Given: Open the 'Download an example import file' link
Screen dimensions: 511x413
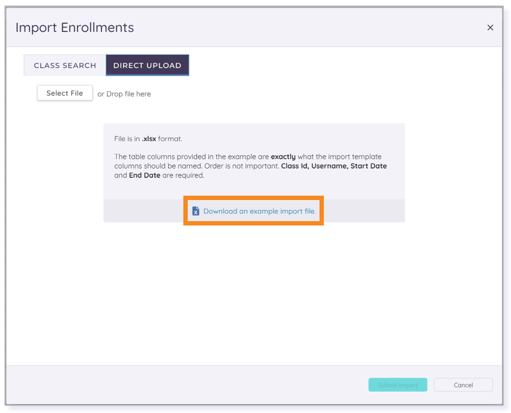Looking at the screenshot, I should [x=259, y=211].
